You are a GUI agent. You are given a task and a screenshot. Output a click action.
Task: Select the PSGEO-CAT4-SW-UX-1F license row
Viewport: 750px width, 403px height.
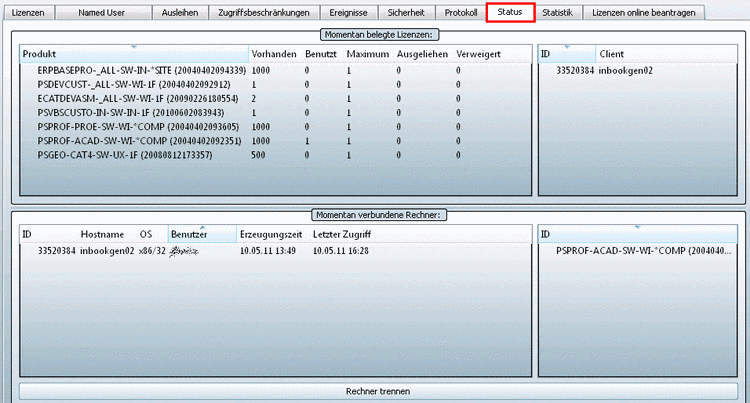(276, 155)
